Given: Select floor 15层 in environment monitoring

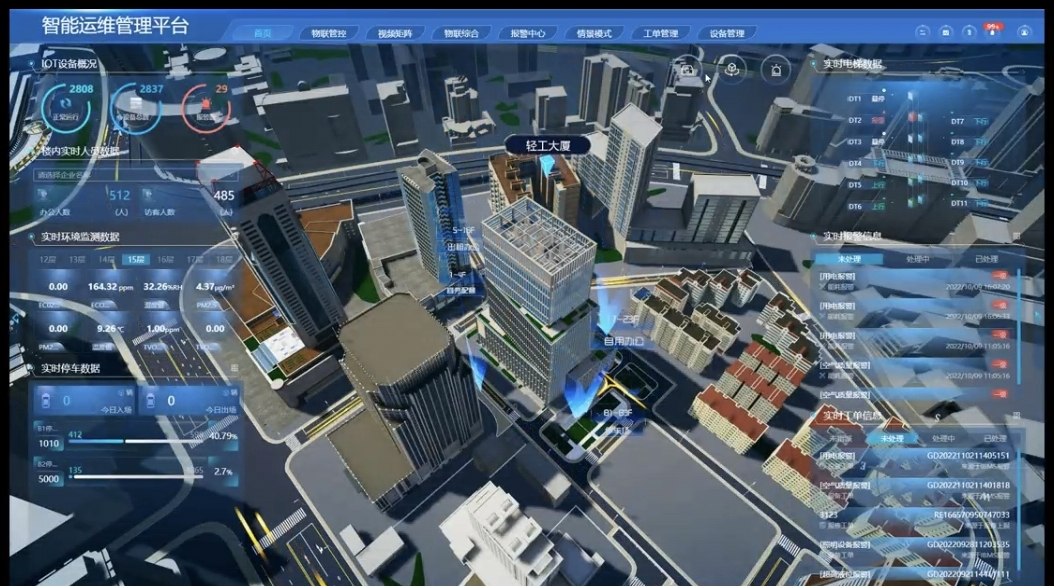Looking at the screenshot, I should tap(135, 260).
